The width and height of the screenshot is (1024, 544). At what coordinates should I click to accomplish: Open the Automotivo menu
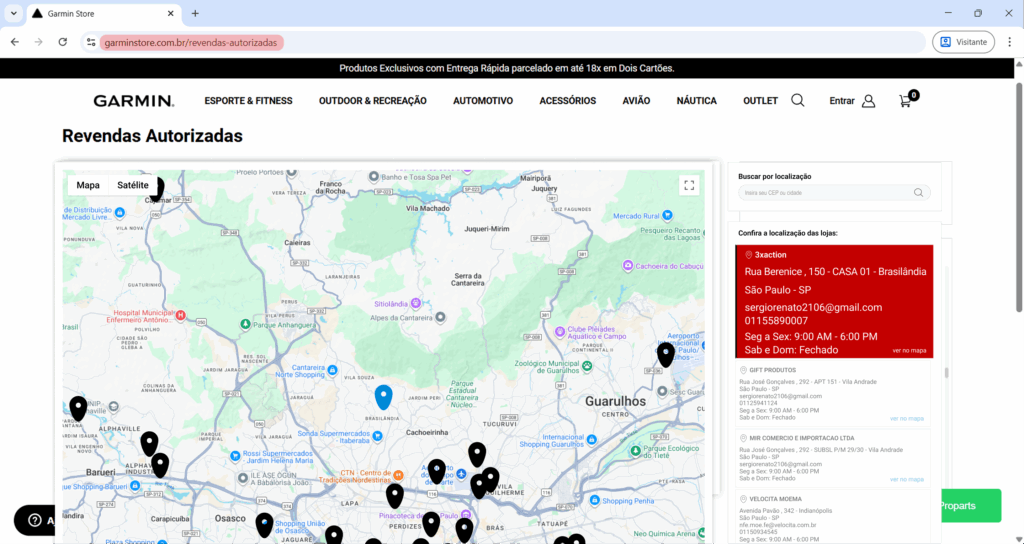[x=482, y=101]
